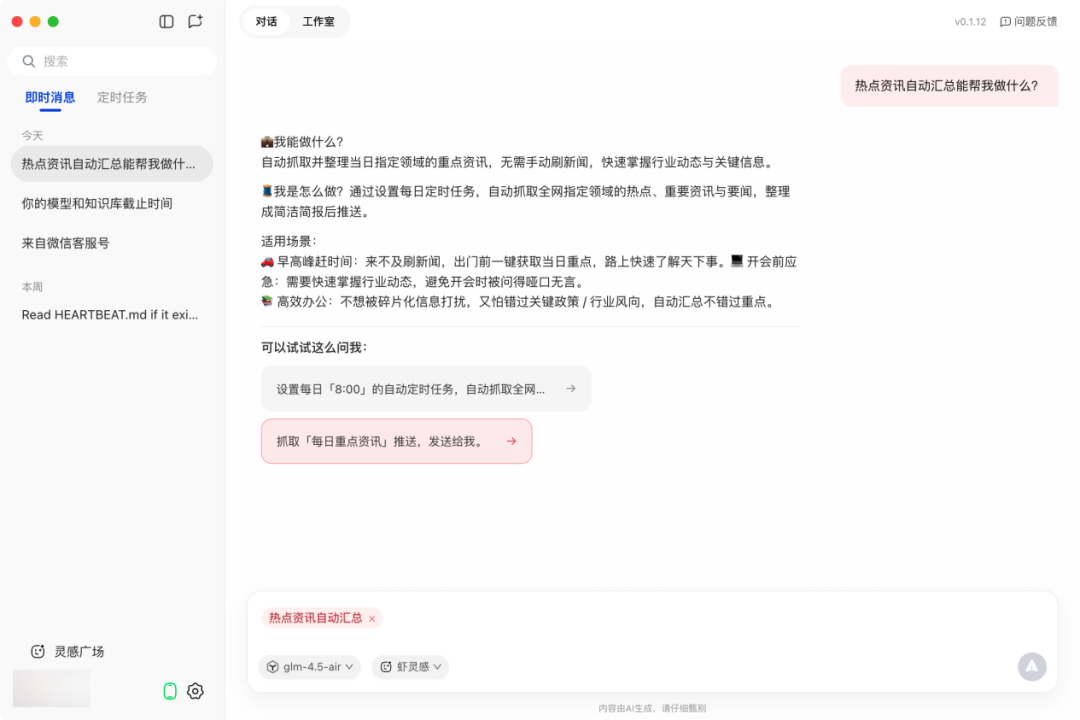This screenshot has height=720, width=1080.
Task: Click the search magnifier icon
Action: tap(29, 61)
